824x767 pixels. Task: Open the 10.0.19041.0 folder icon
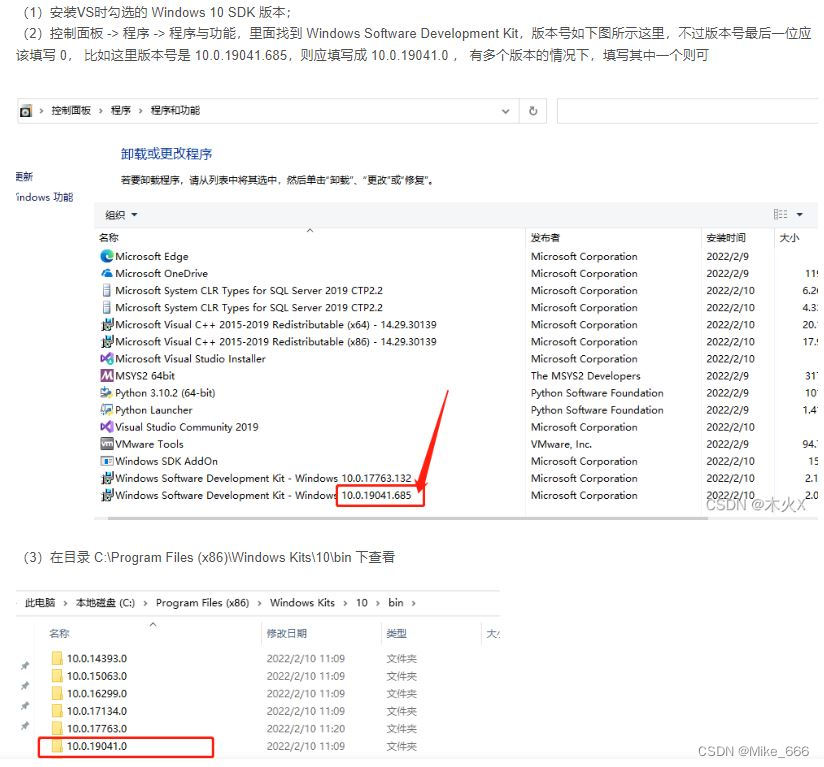pos(57,746)
